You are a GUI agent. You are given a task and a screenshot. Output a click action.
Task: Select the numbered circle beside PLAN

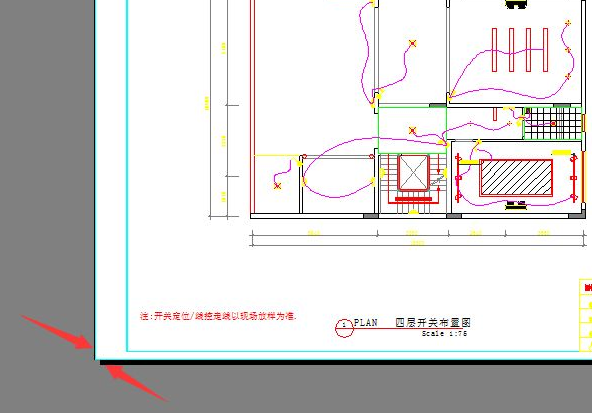click(x=344, y=328)
